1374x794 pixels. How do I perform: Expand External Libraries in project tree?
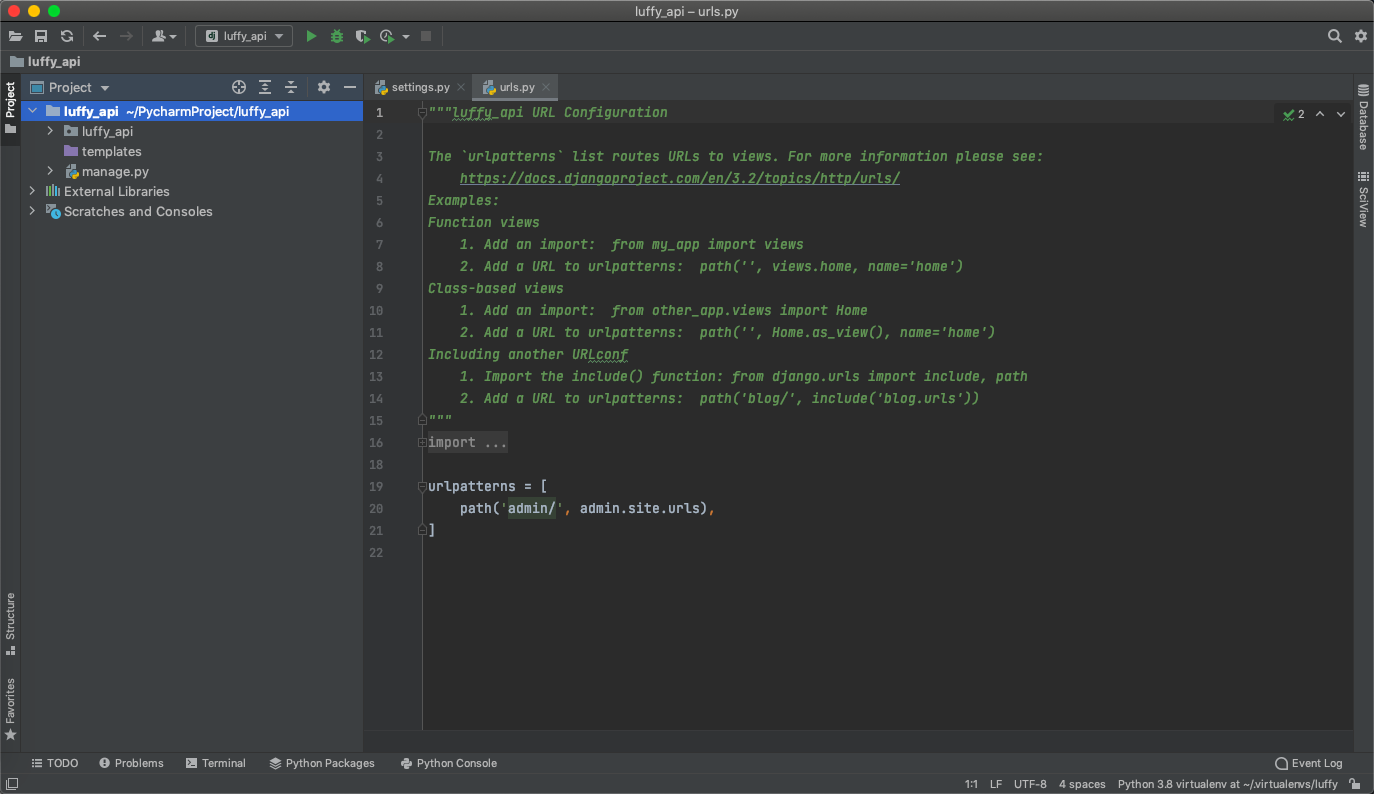[x=33, y=191]
